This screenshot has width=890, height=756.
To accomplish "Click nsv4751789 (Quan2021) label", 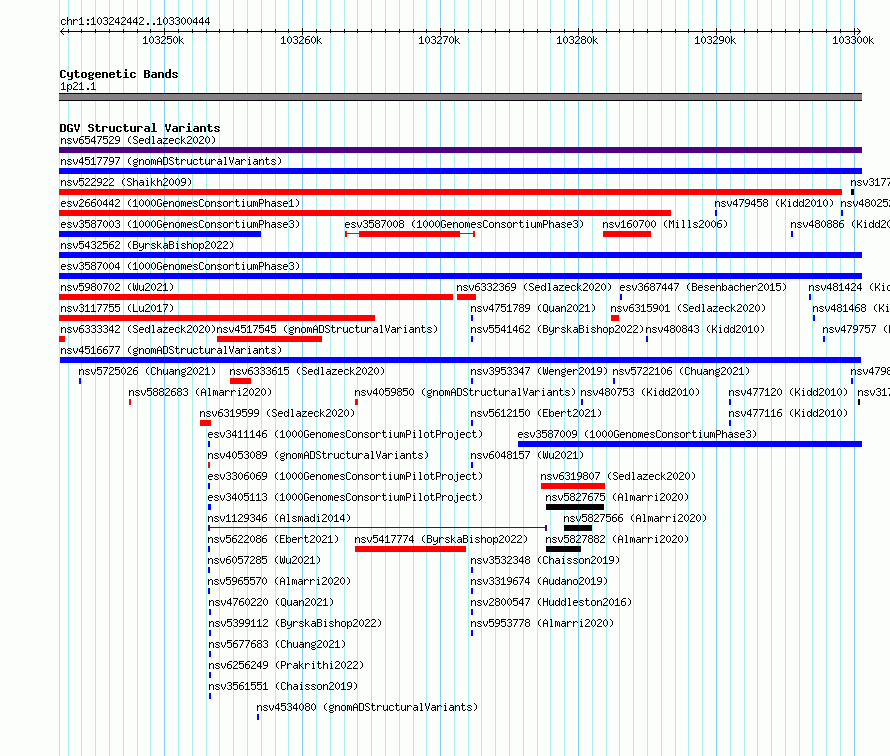I will [533, 308].
